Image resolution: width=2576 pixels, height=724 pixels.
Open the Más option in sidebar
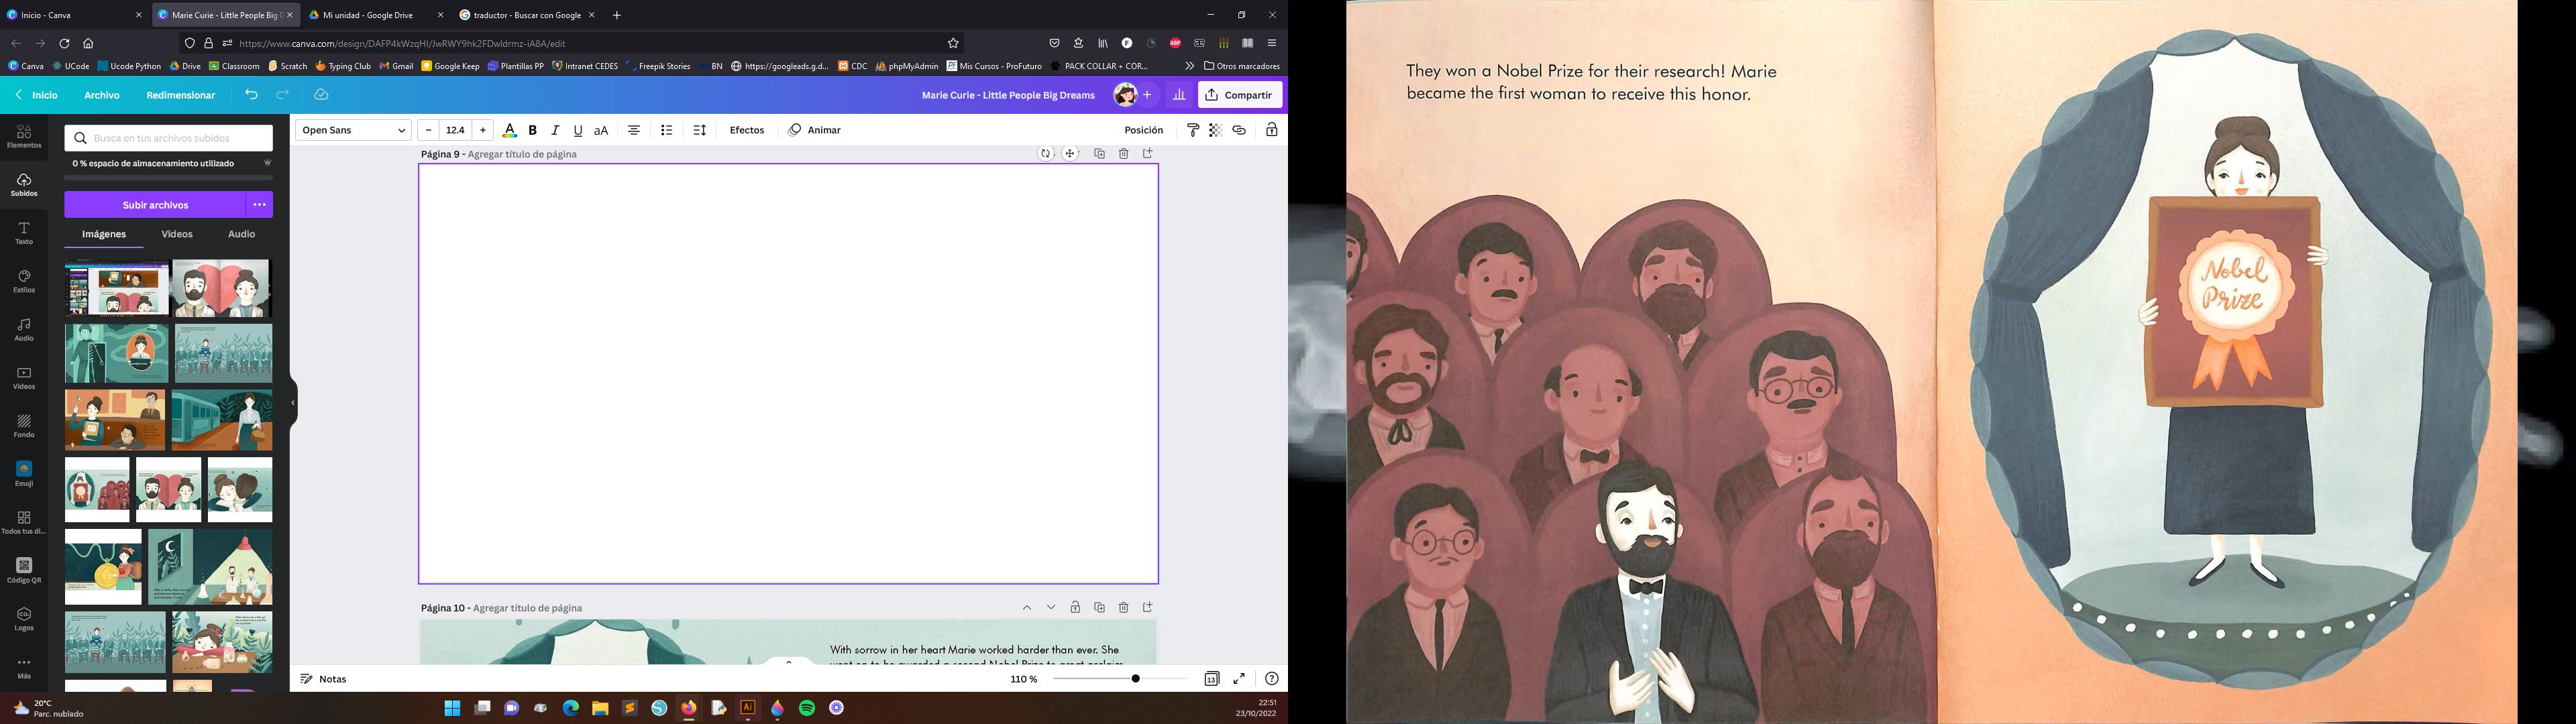pos(24,668)
